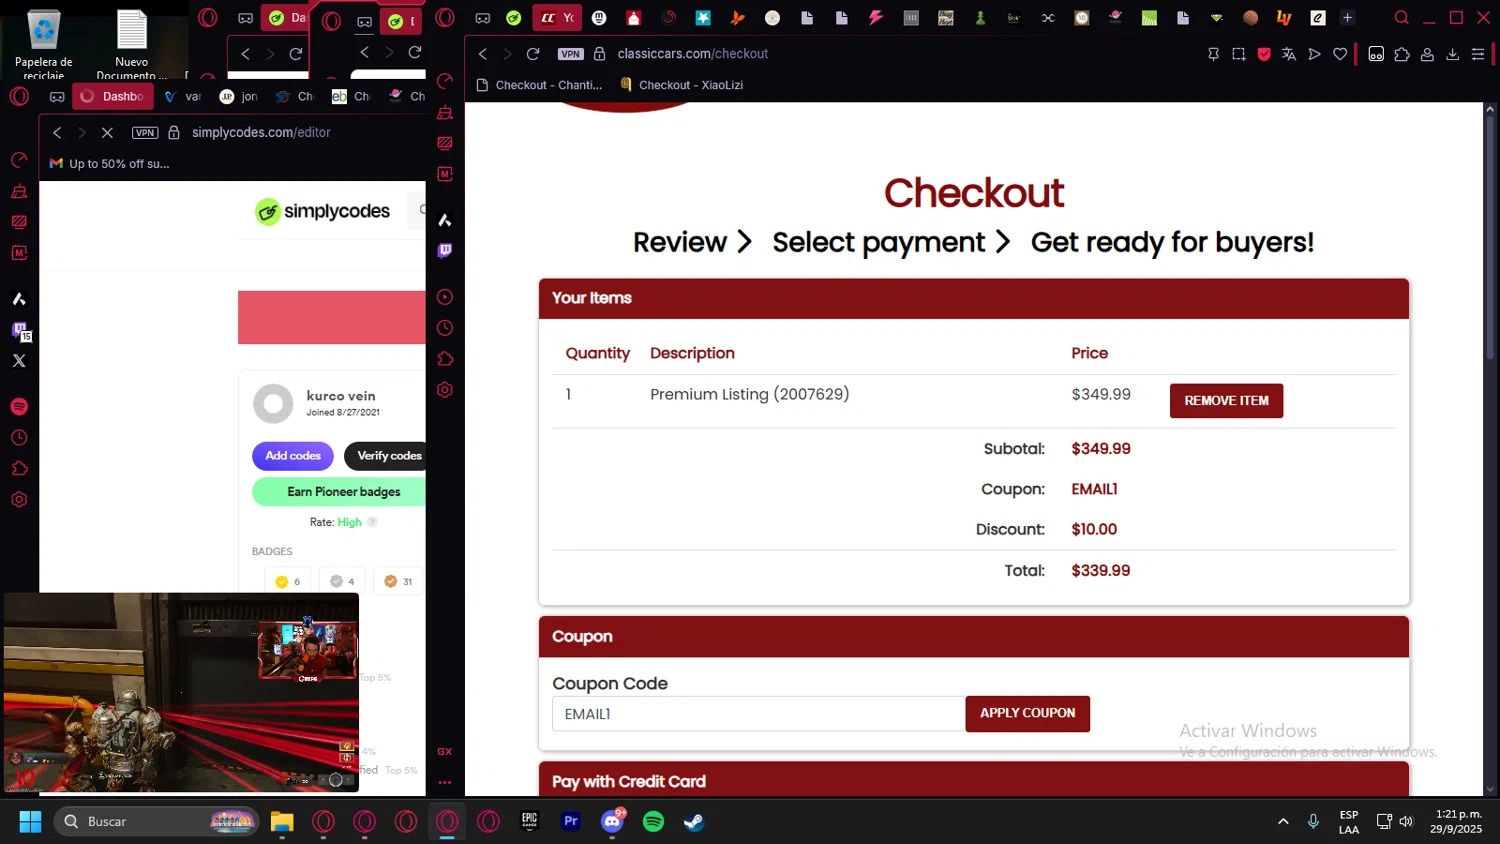
Task: Open Papelera de reciclaje desktop icon
Action: [x=44, y=44]
